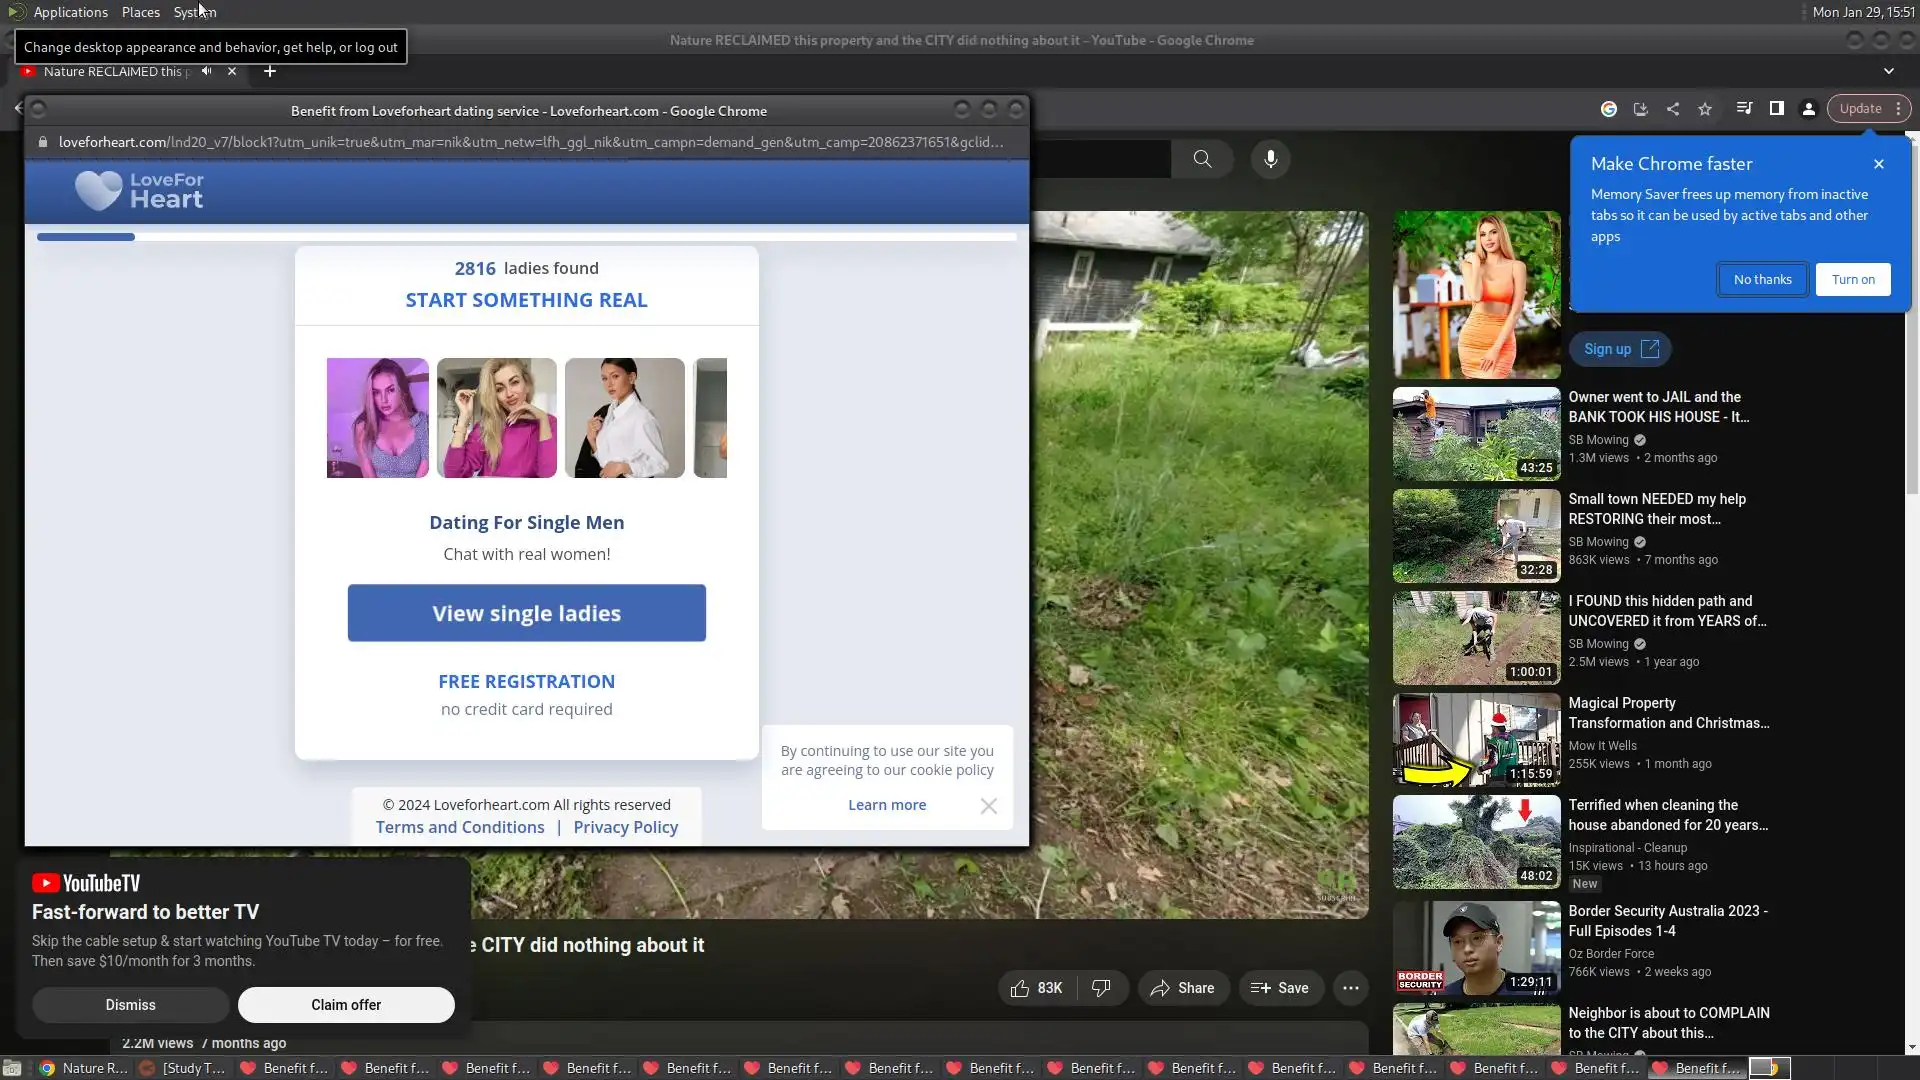The image size is (1920, 1080).
Task: Click the View single ladies button
Action: [526, 613]
